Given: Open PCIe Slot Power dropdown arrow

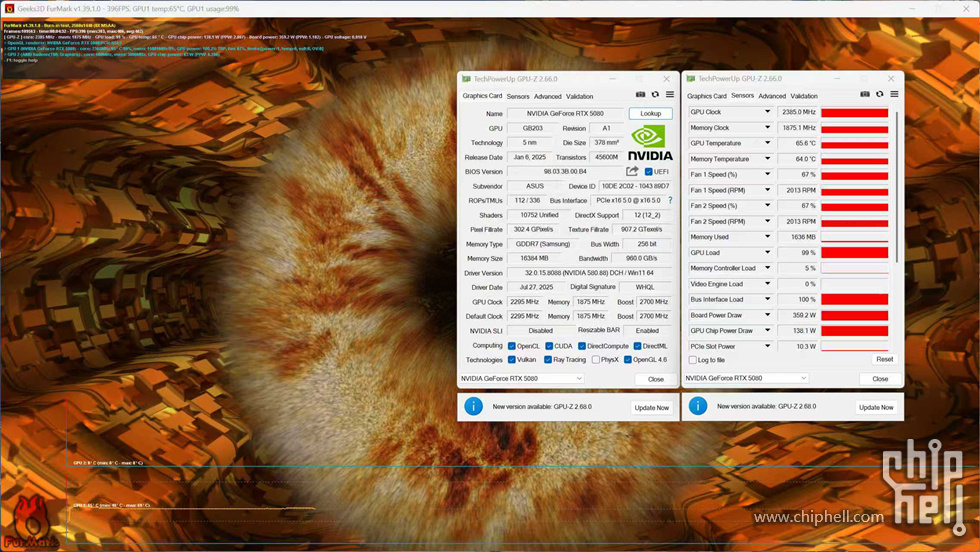Looking at the screenshot, I should pos(768,346).
